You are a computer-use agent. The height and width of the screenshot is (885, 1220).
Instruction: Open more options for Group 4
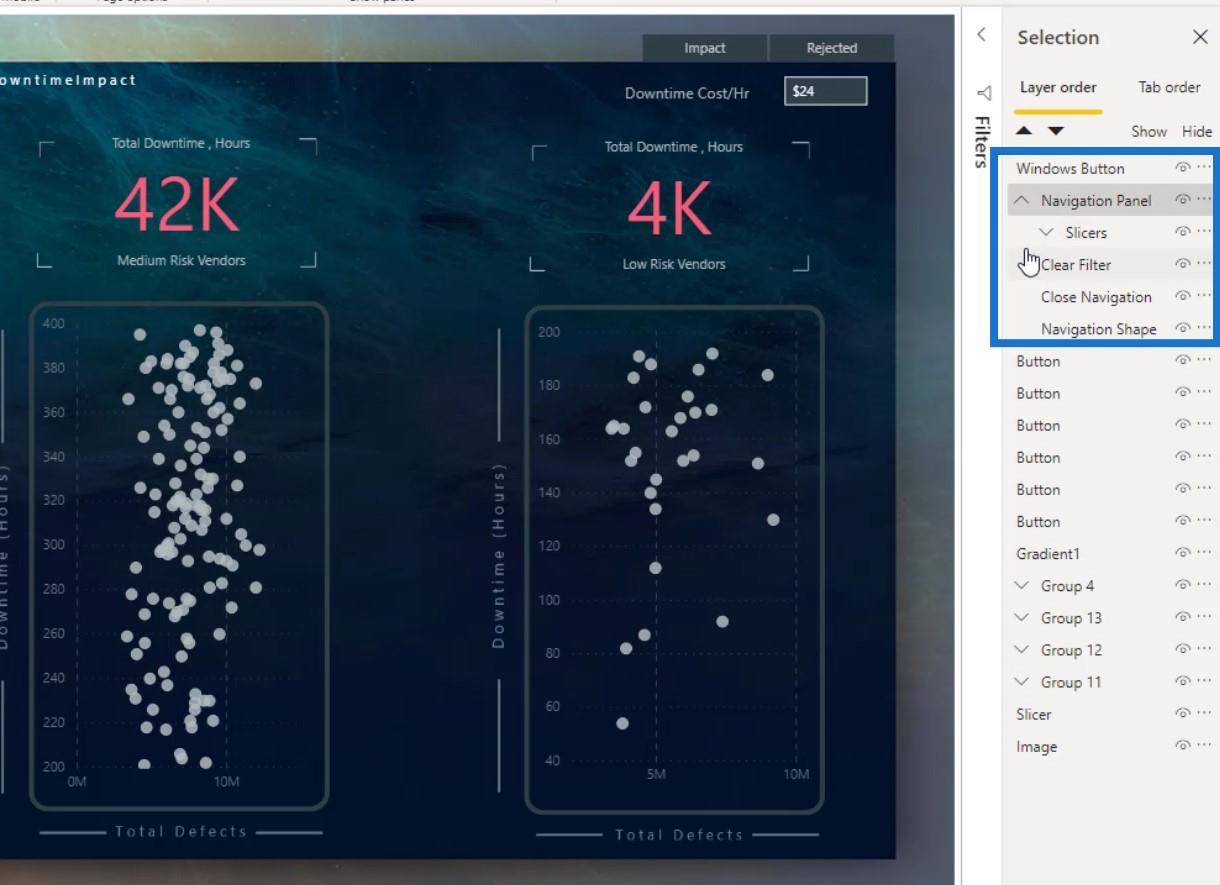point(1204,585)
